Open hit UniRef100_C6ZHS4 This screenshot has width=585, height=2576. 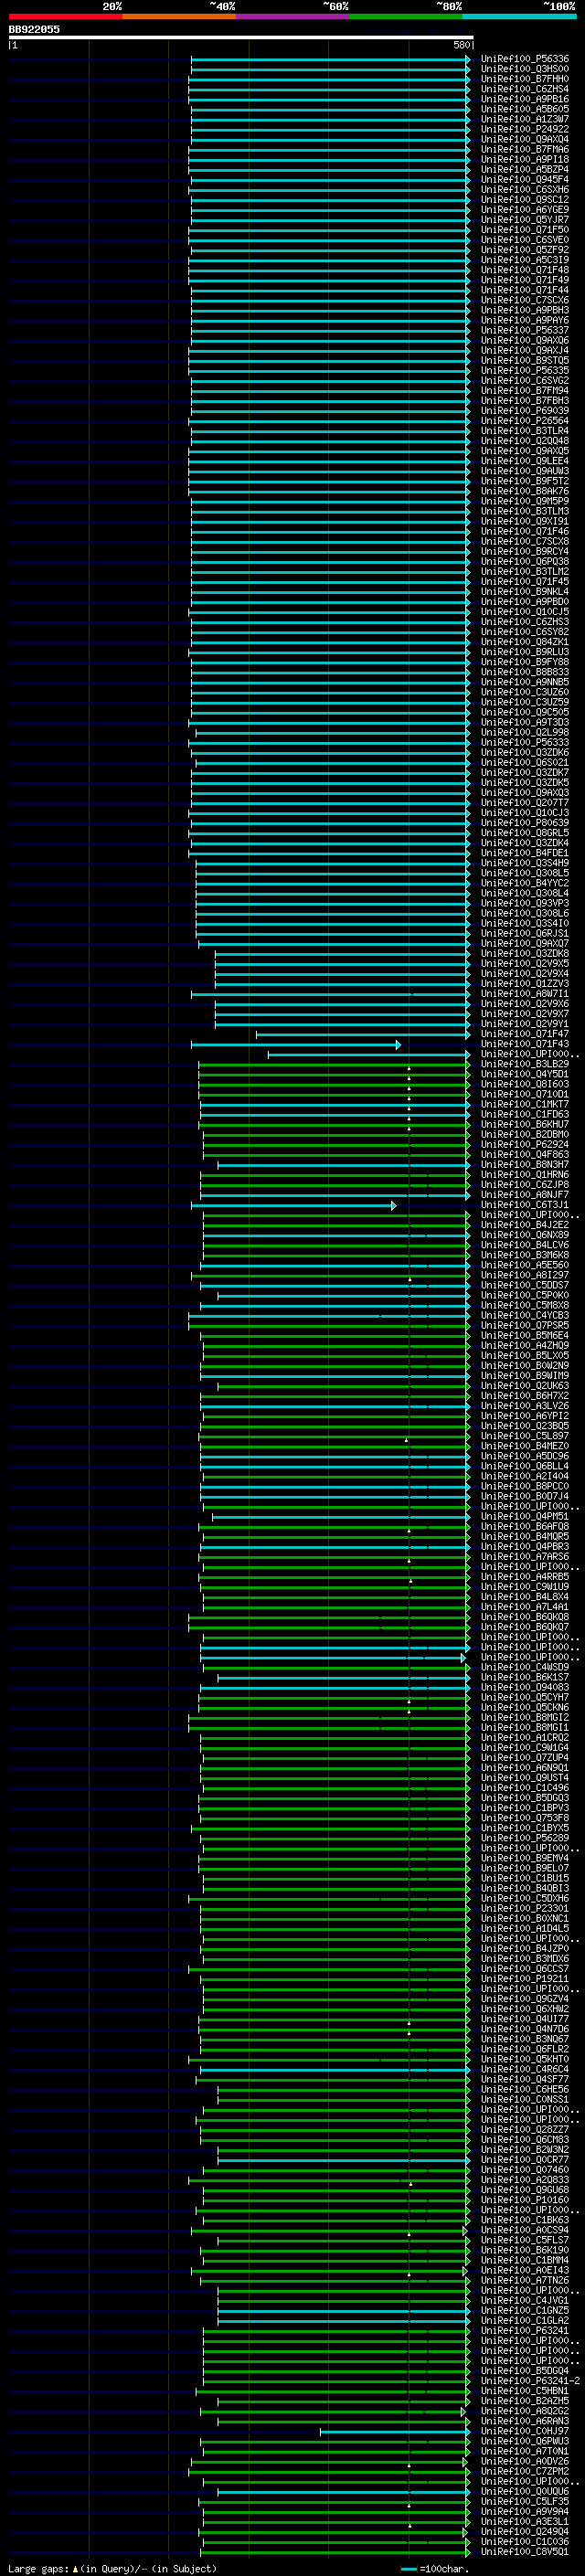point(525,89)
